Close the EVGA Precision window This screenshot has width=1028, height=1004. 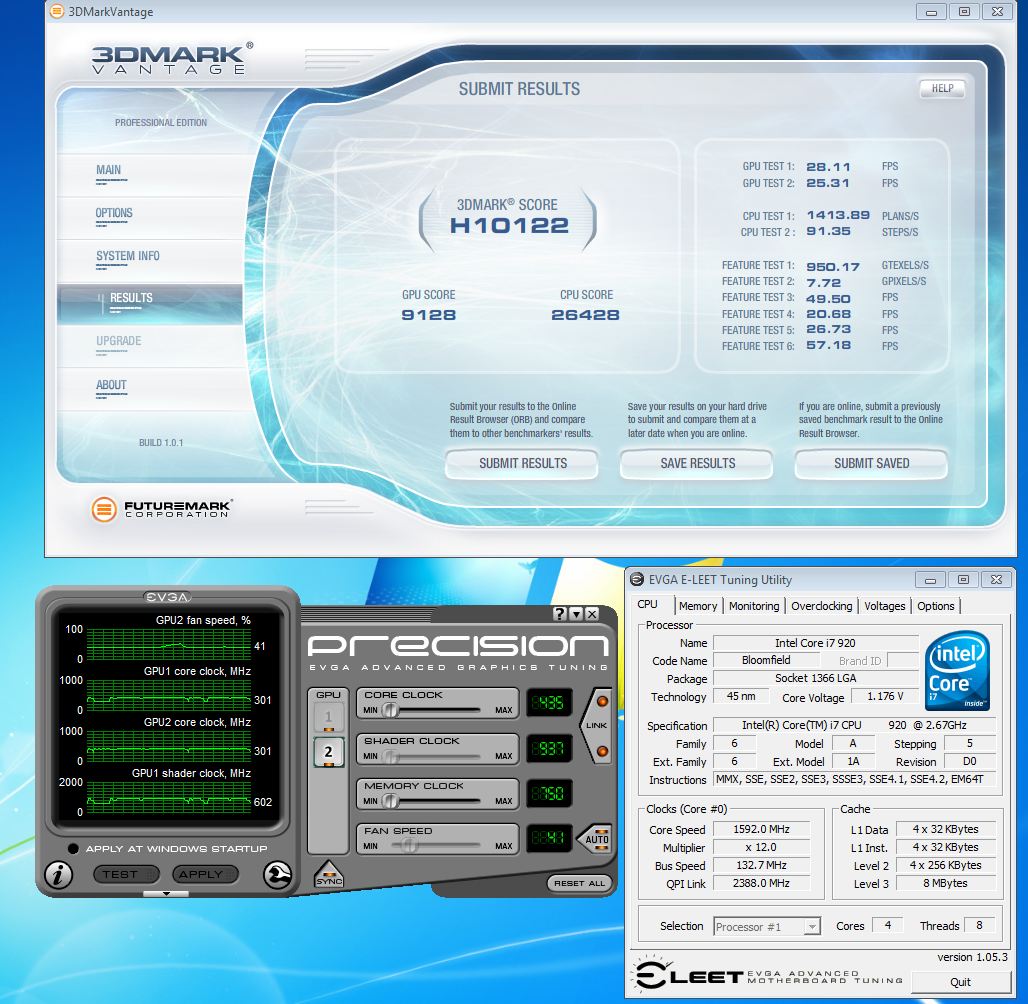[x=592, y=614]
